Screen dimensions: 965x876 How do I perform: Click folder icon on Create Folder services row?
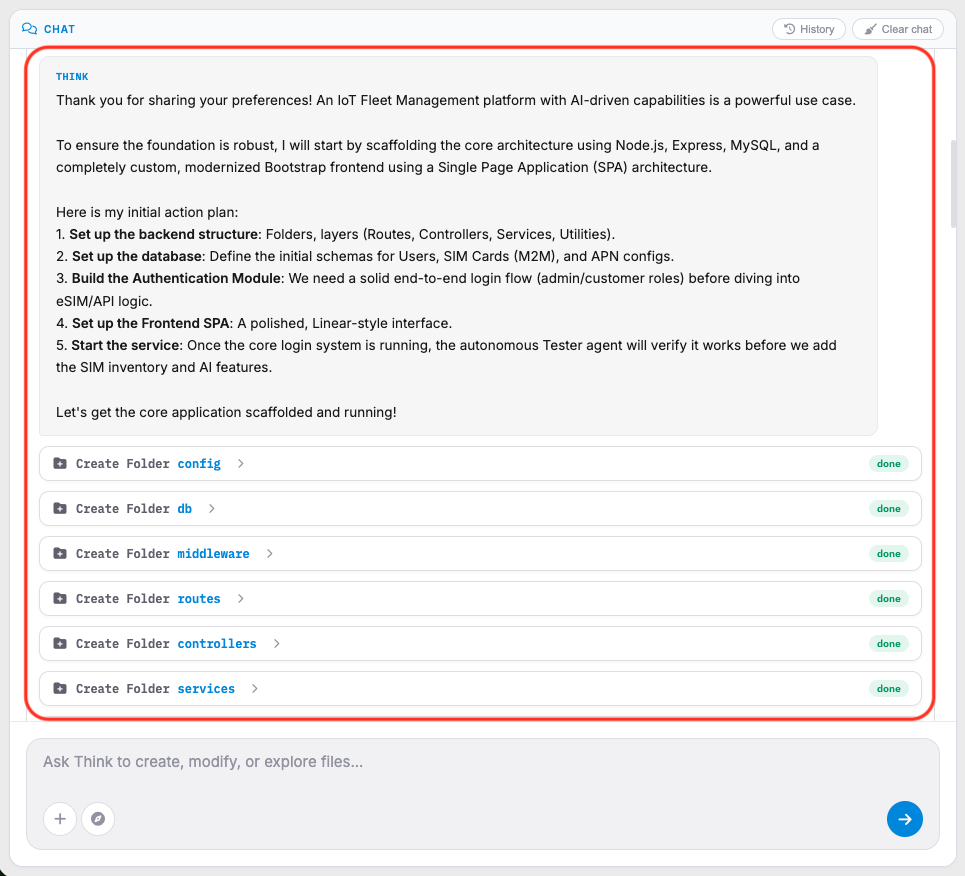[x=60, y=688]
